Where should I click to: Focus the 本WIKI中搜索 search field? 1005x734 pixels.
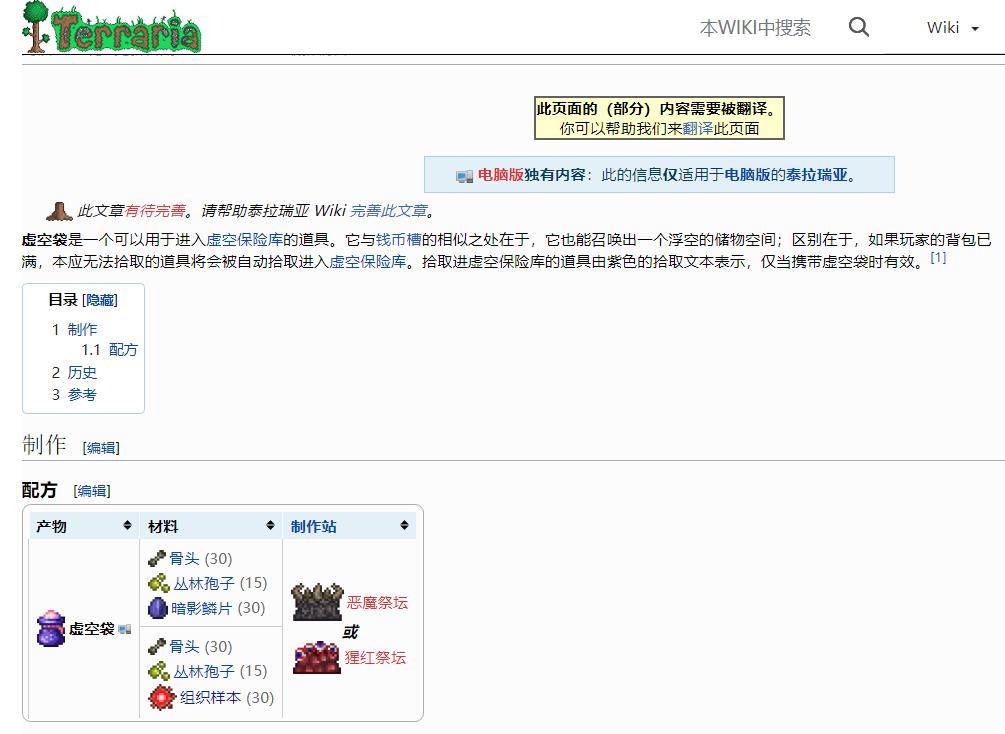click(755, 28)
